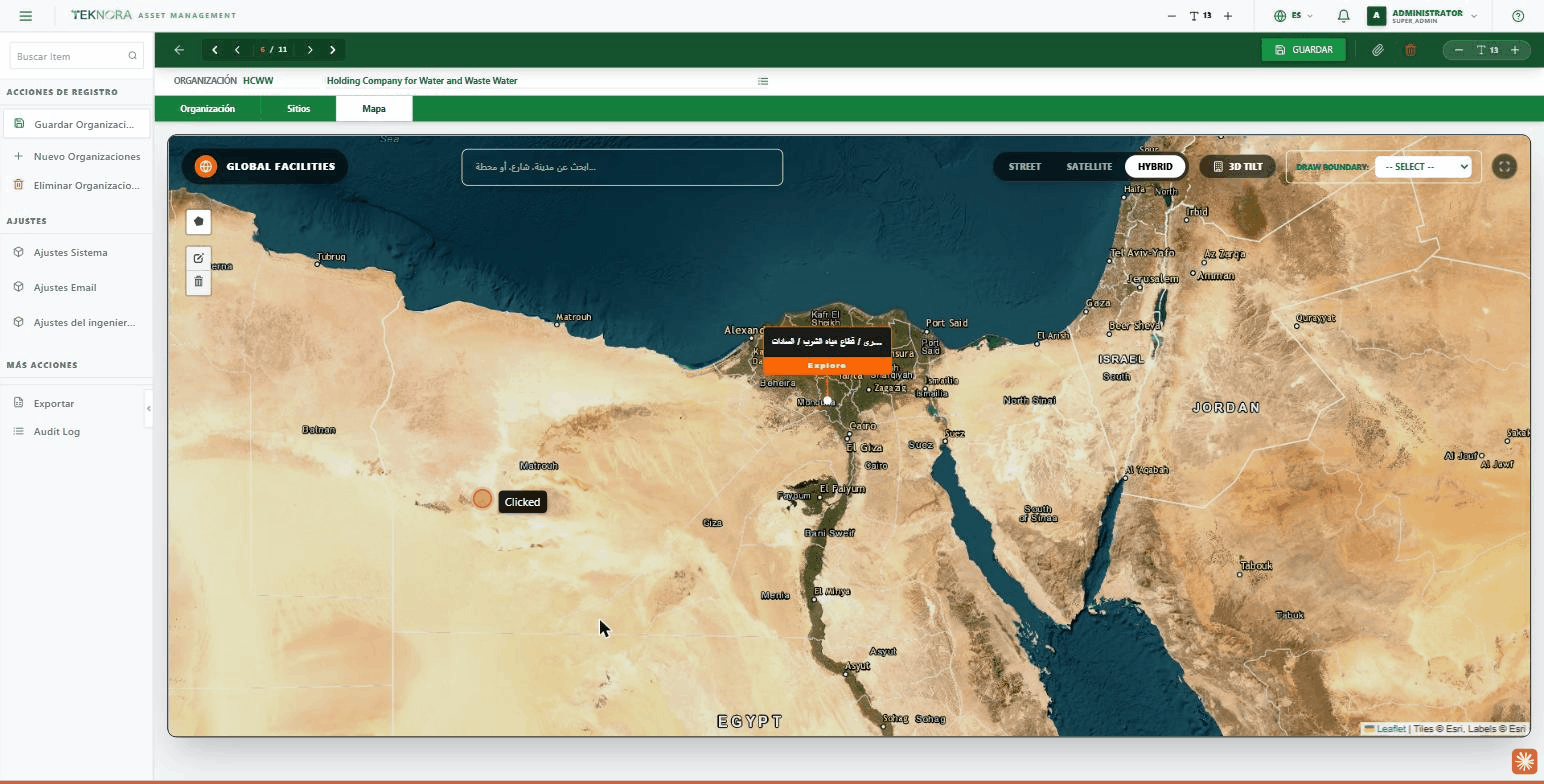Image resolution: width=1544 pixels, height=784 pixels.
Task: Go back with the left arrow icon
Action: click(x=179, y=50)
